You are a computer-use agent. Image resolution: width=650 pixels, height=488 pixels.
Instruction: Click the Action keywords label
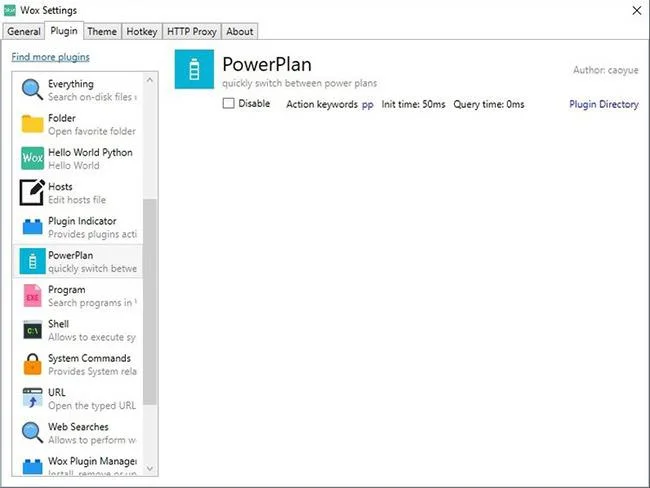tap(322, 104)
